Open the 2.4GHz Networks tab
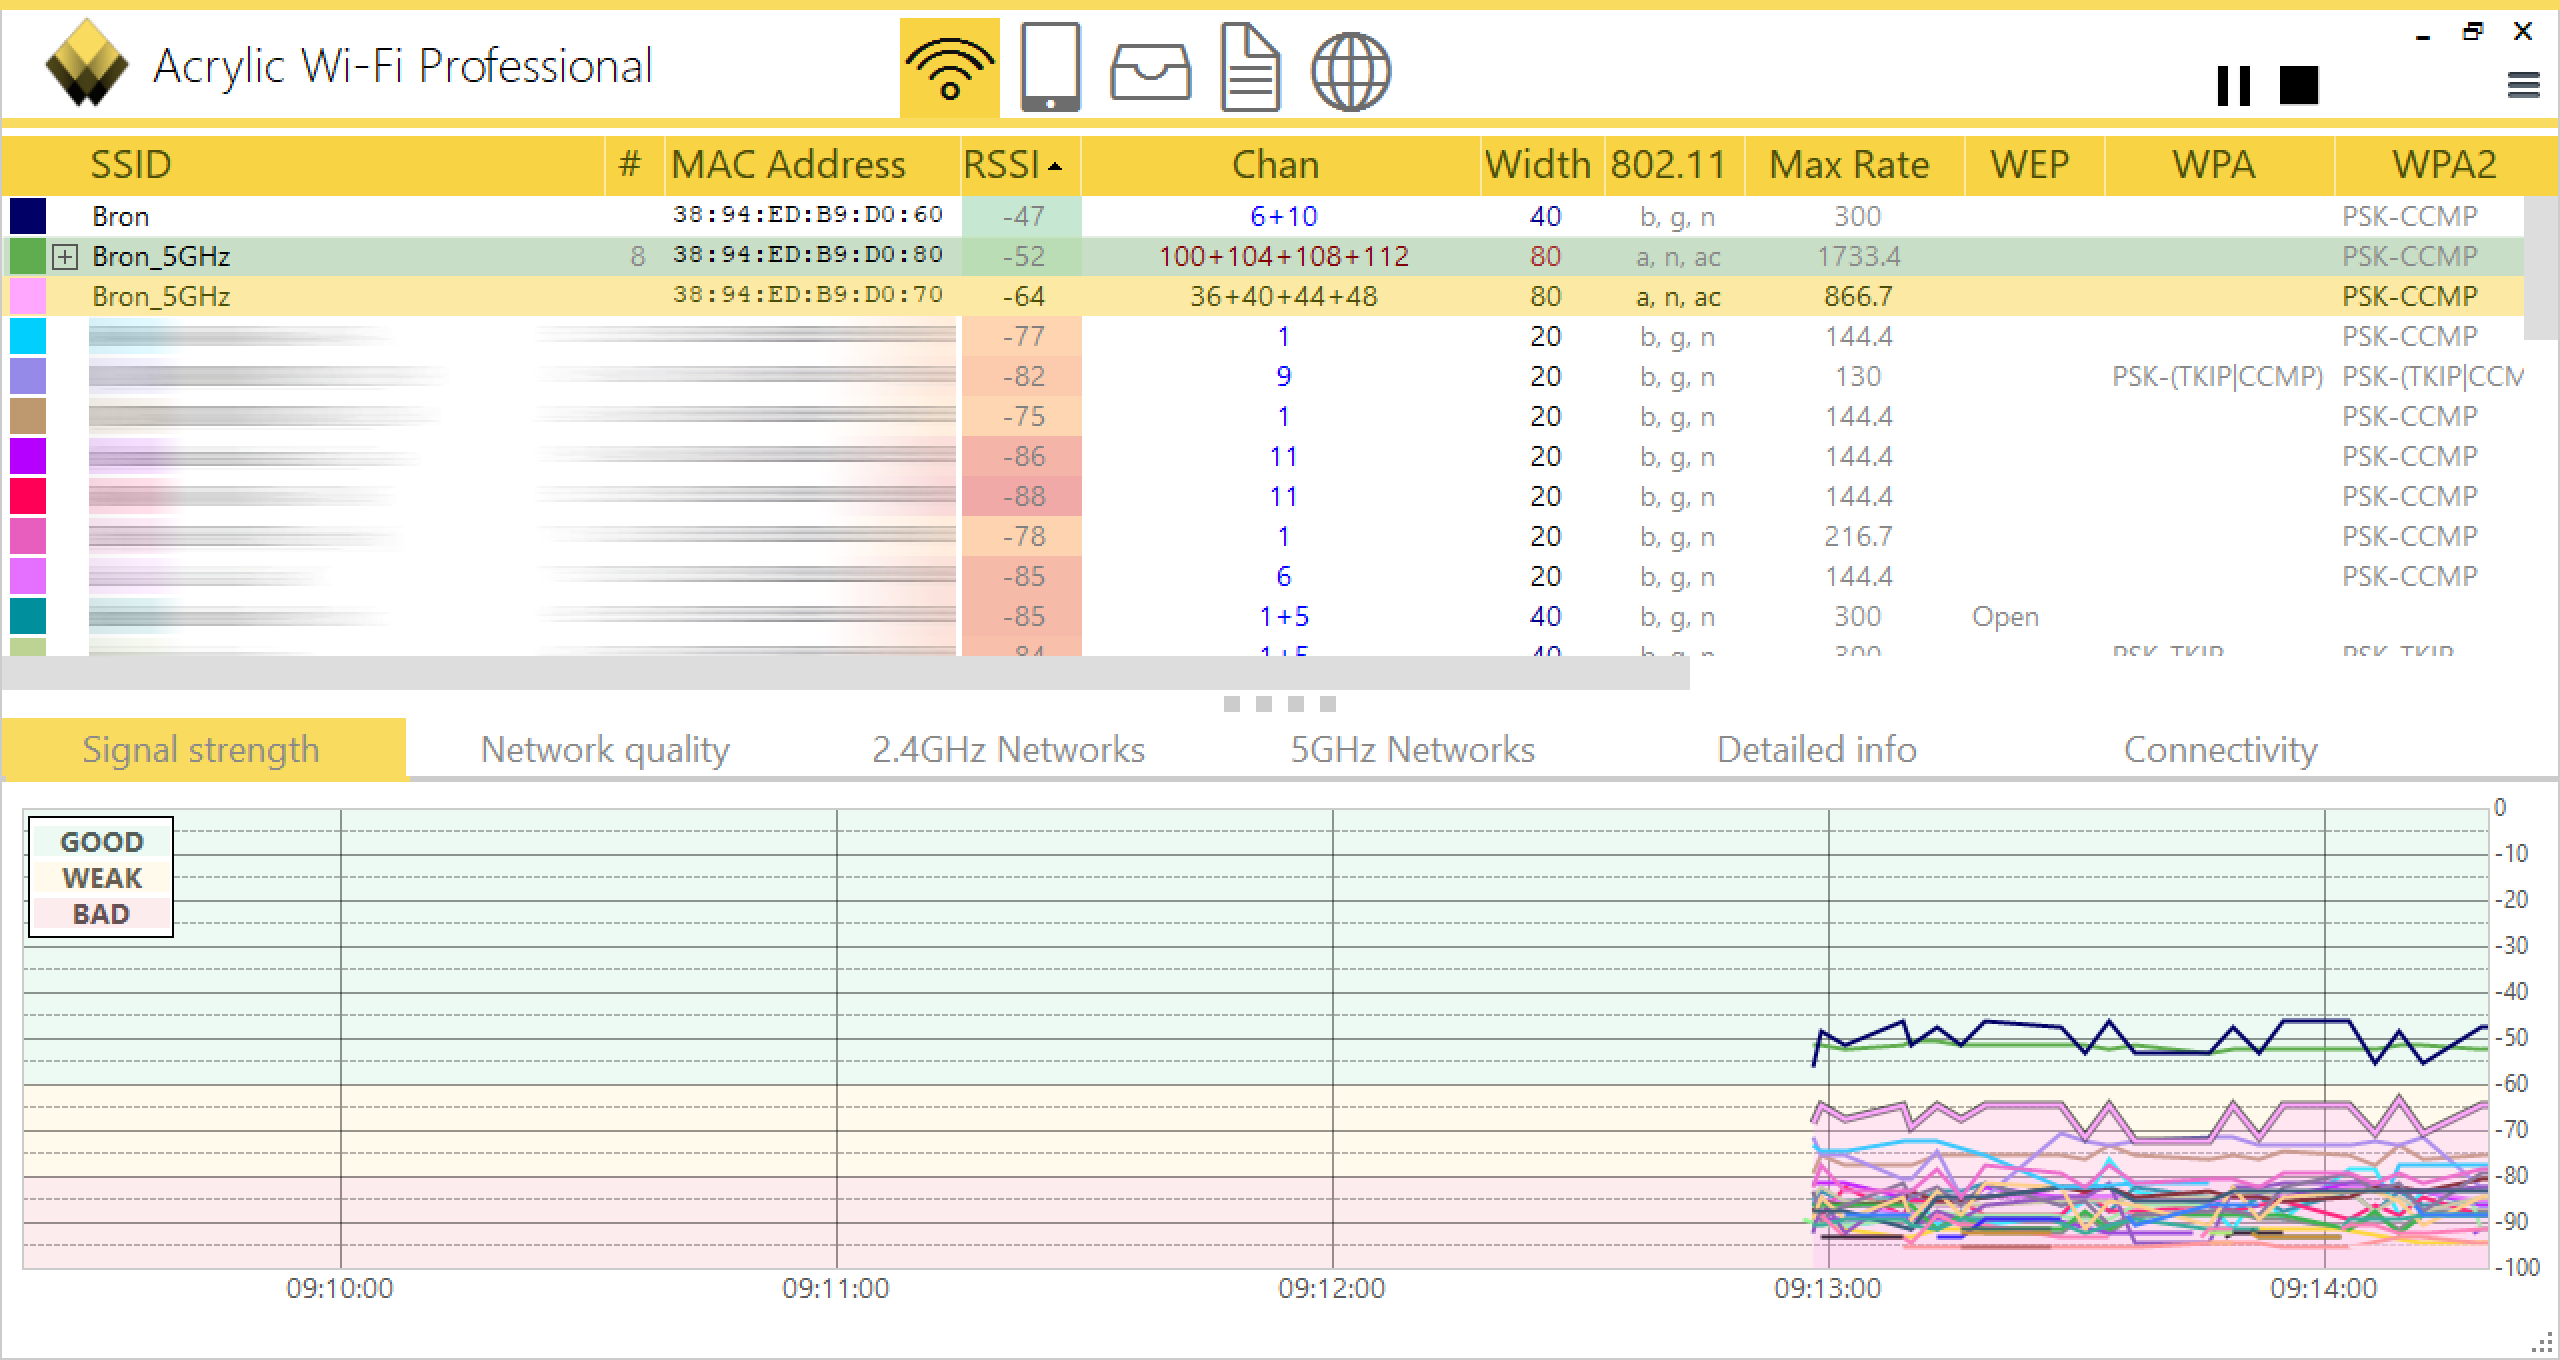Viewport: 2560px width, 1360px height. coord(1008,750)
